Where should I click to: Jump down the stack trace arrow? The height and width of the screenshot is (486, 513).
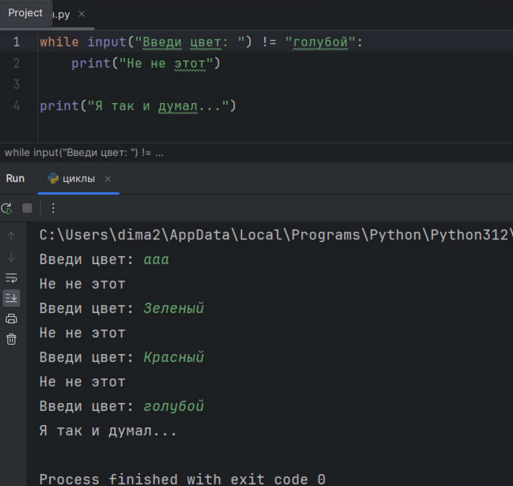pyautogui.click(x=11, y=257)
